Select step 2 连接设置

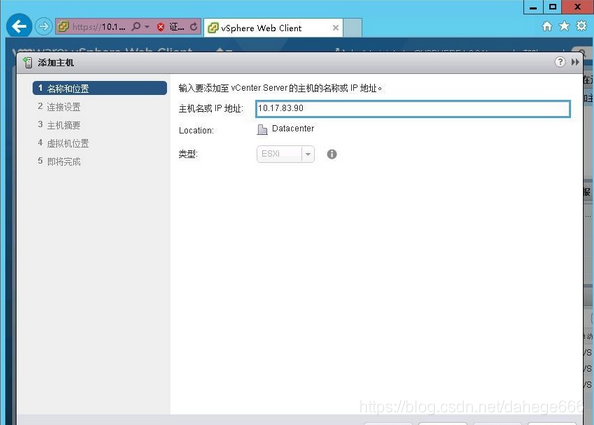click(x=59, y=107)
